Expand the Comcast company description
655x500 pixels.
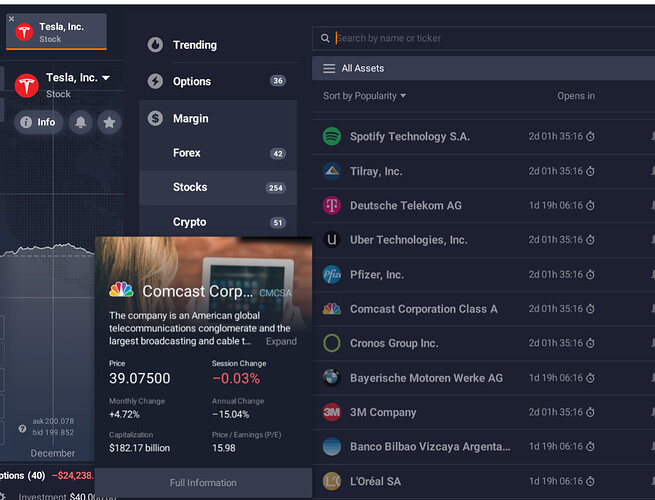point(281,341)
